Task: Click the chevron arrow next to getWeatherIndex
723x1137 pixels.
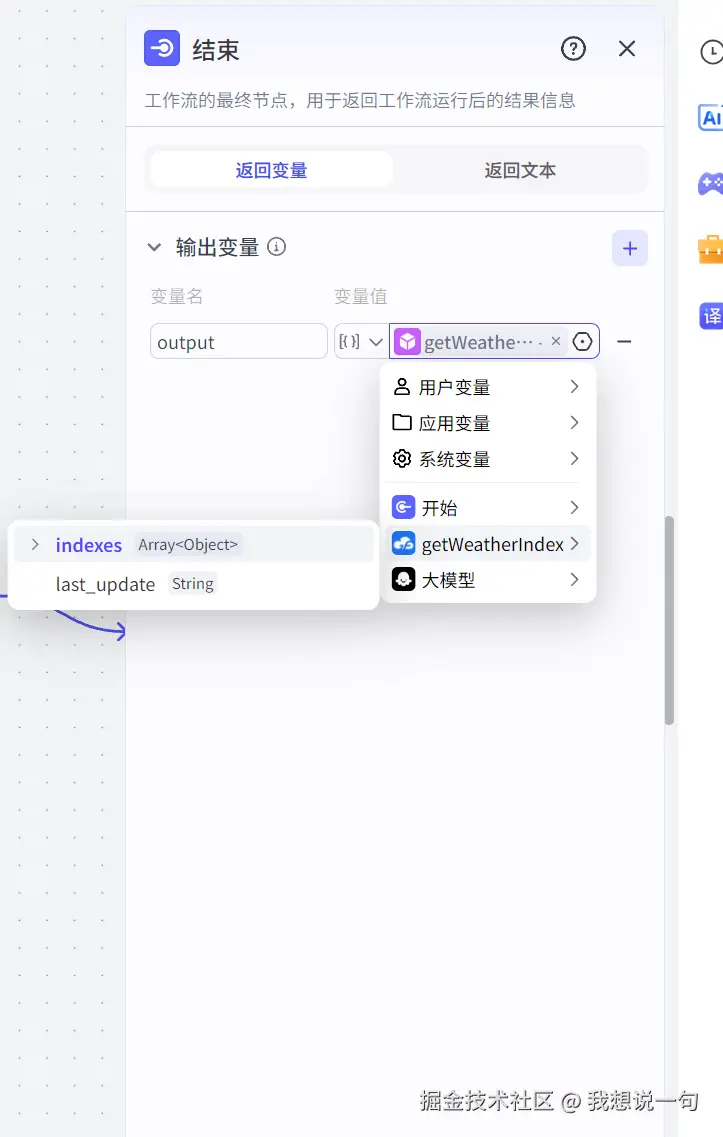Action: pyautogui.click(x=574, y=543)
